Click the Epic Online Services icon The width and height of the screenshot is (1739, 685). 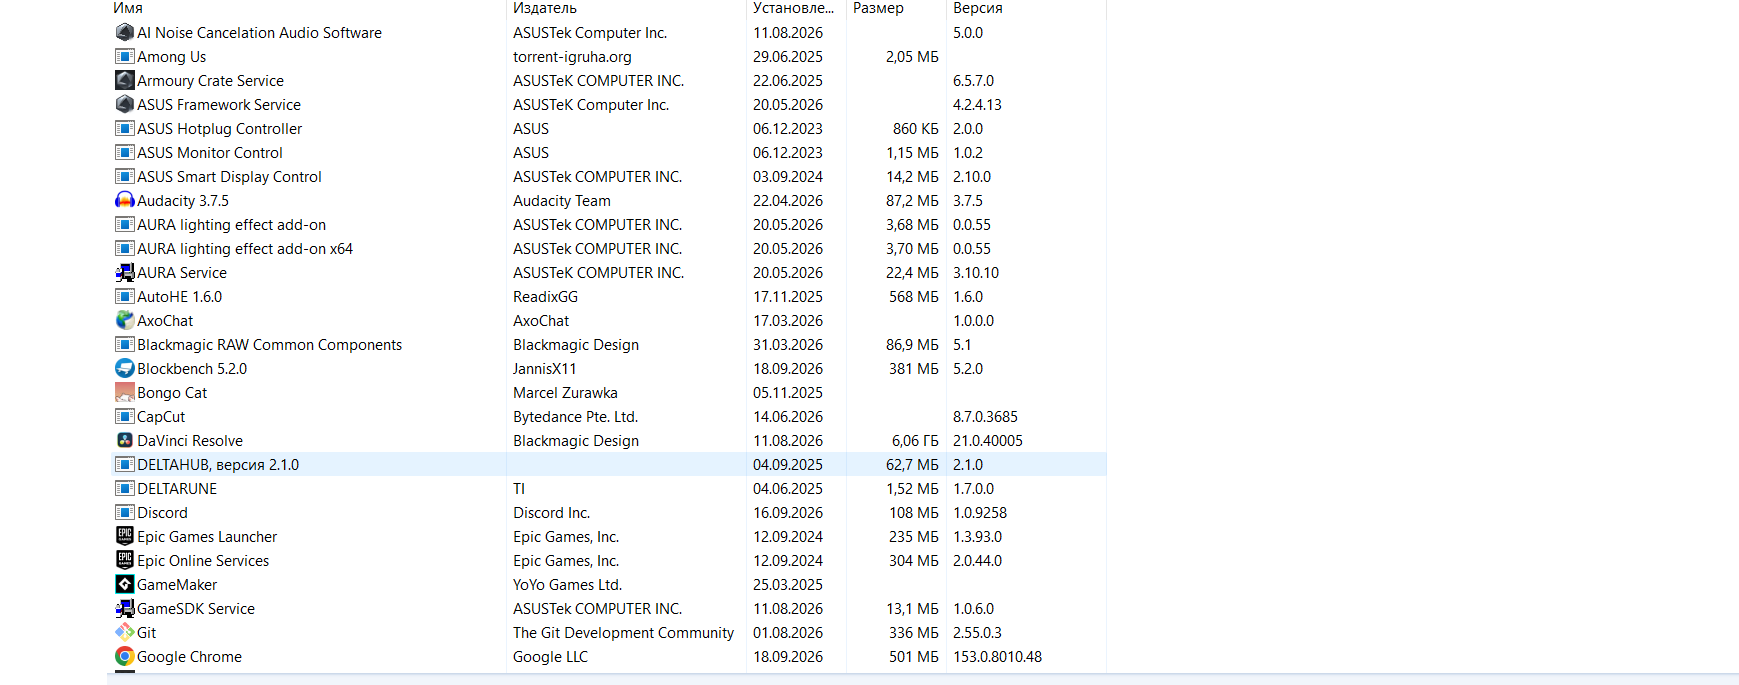125,560
